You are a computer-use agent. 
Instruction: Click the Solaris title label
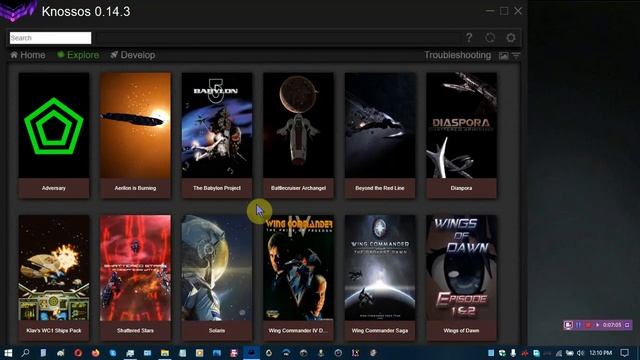(217, 331)
